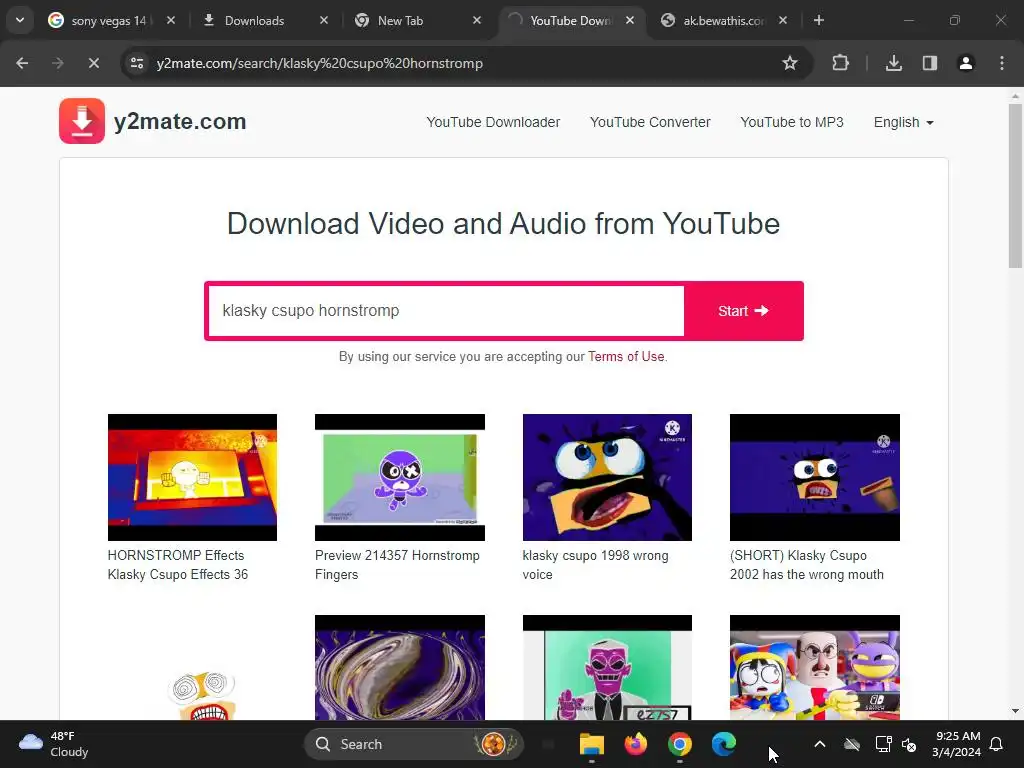Select the HORNSTROMP Effects thermal-colored thumbnail
Screen dimensions: 1024x768
(x=192, y=477)
